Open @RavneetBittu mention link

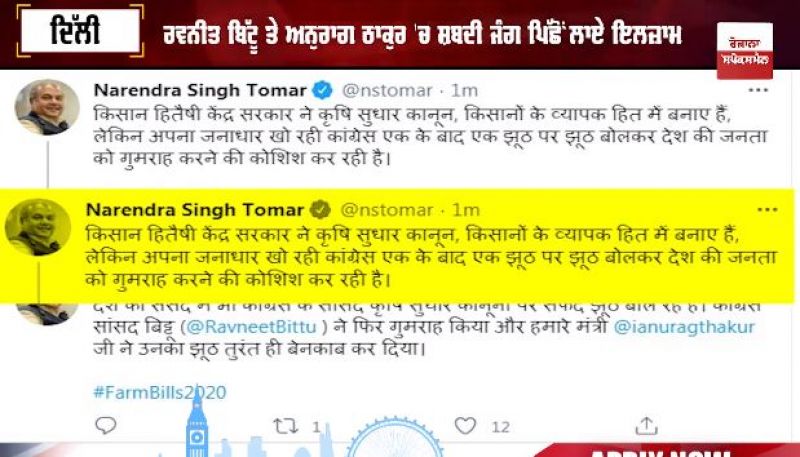click(x=252, y=326)
